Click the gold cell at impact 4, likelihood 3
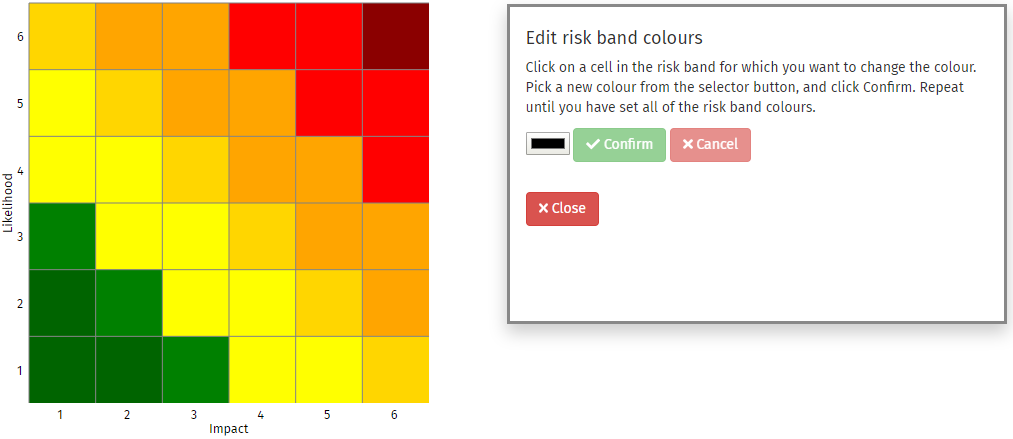 pos(262,236)
